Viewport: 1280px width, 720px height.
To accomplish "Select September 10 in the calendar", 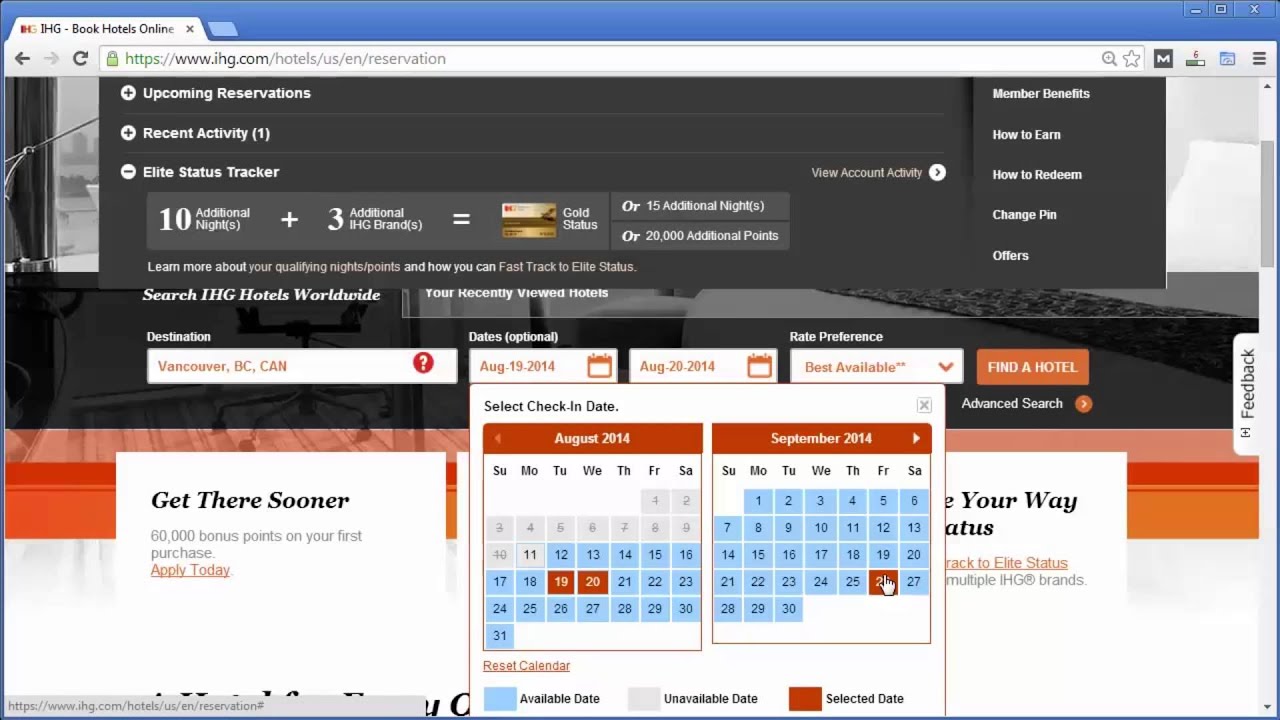I will coord(821,528).
